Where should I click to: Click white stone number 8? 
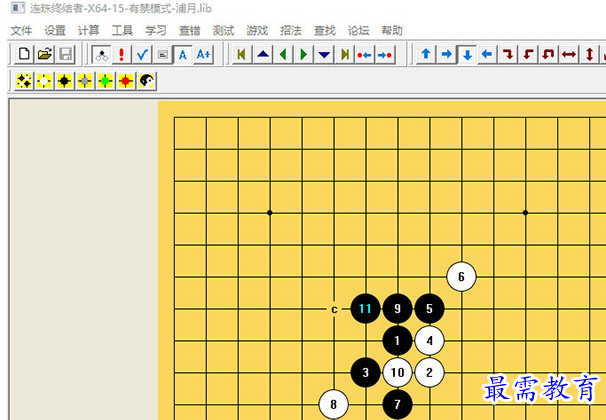[x=334, y=405]
